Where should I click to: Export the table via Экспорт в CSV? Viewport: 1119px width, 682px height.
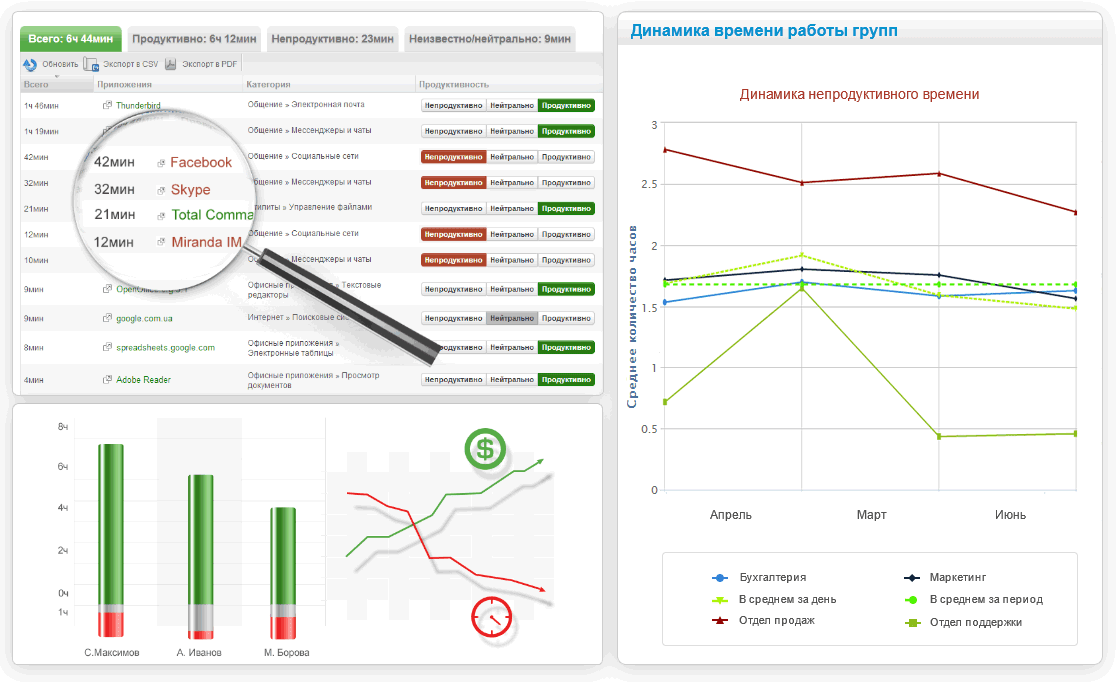(121, 64)
